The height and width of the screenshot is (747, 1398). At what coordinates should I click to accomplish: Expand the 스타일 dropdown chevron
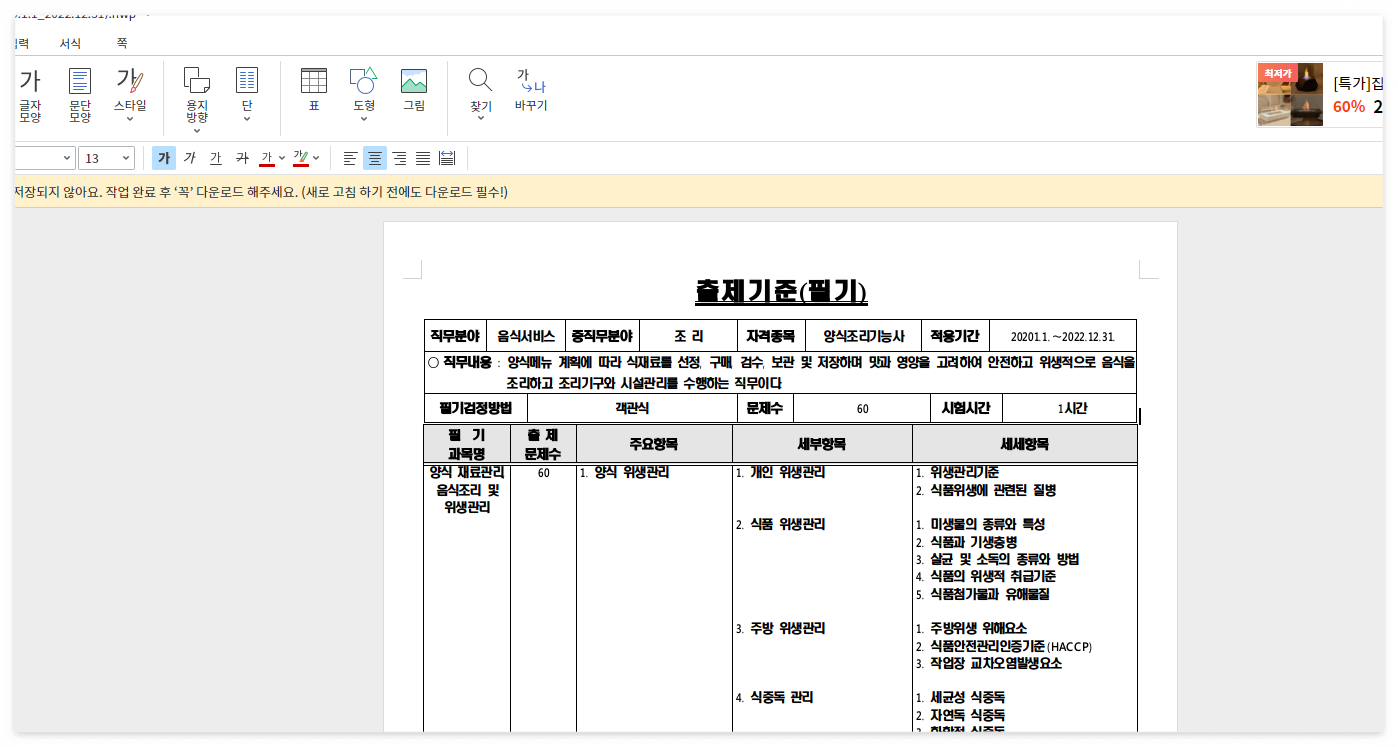[x=130, y=118]
